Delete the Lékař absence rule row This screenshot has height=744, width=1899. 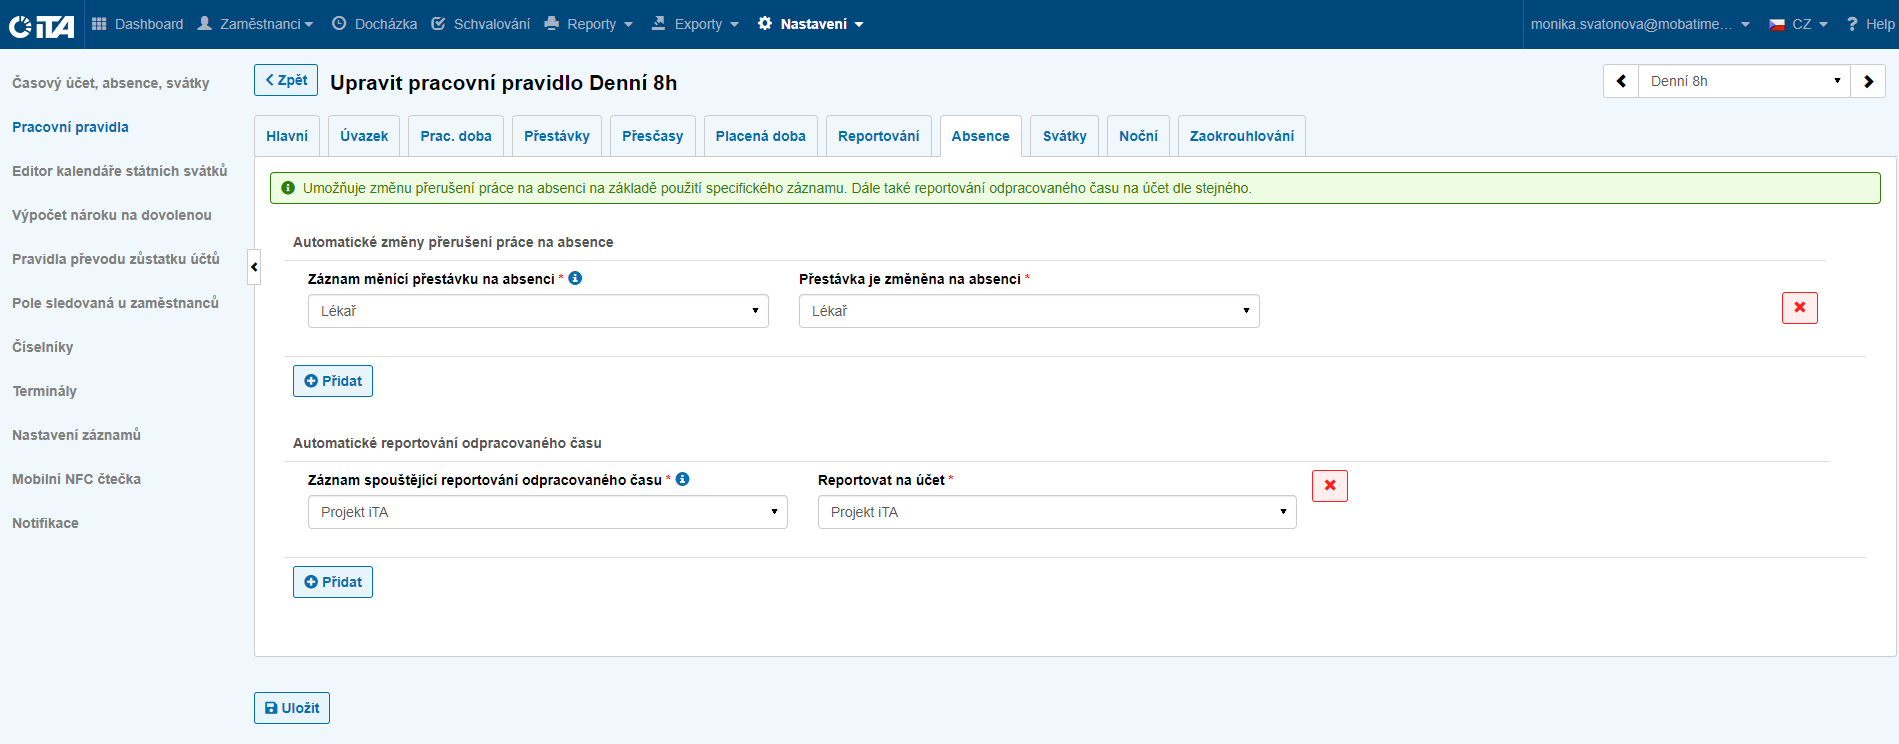tap(1799, 308)
